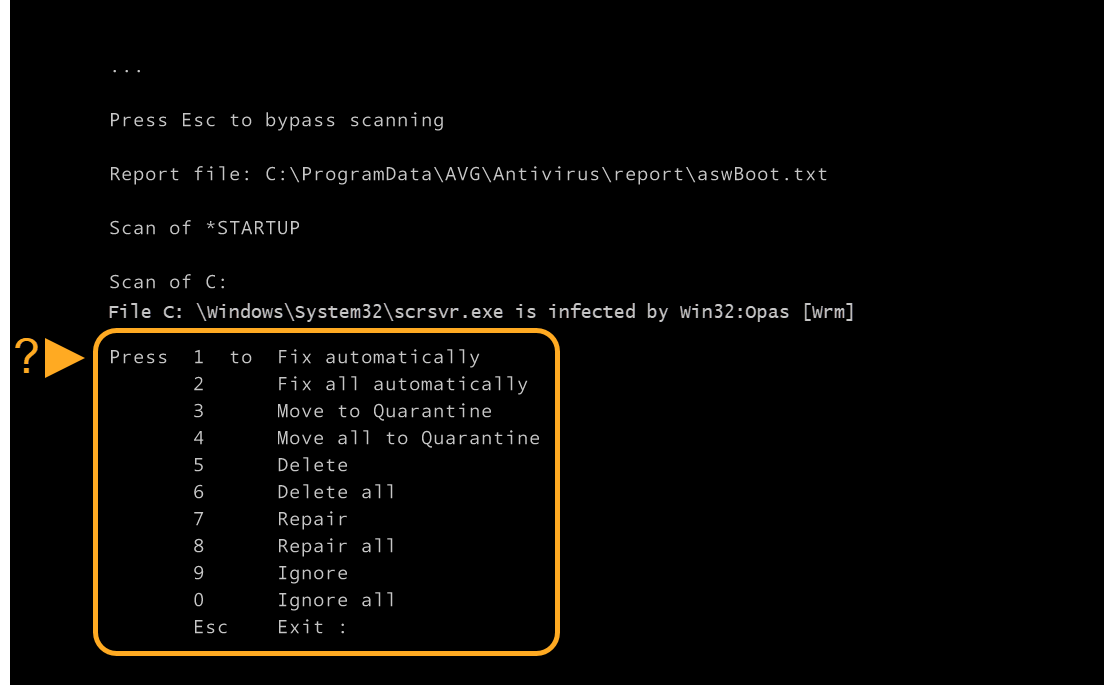The width and height of the screenshot is (1104, 685).
Task: Select the "Fix automatically" option for one file
Action: click(x=378, y=357)
